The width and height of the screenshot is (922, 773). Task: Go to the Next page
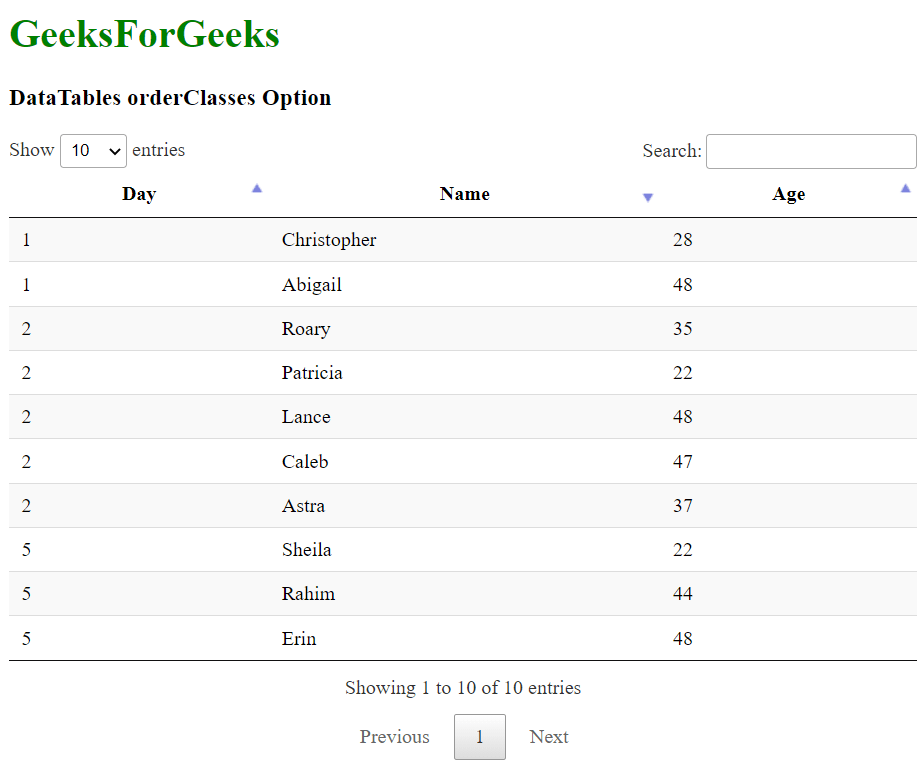(549, 737)
